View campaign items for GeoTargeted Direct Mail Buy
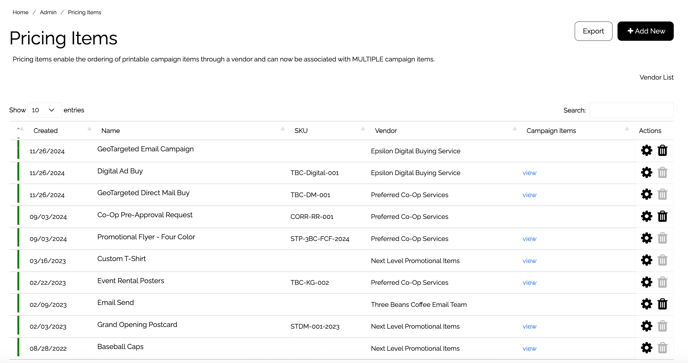 tap(530, 195)
